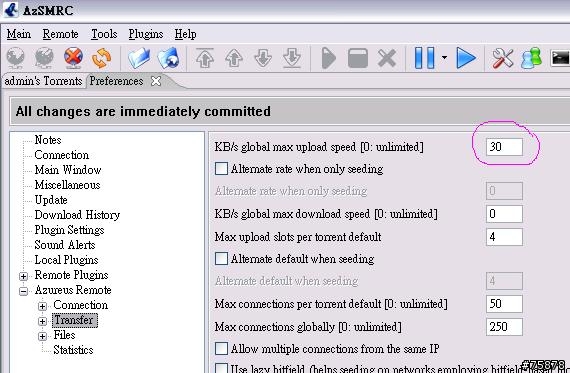This screenshot has width=570, height=373.
Task: Click Max connections globally field
Action: point(504,327)
